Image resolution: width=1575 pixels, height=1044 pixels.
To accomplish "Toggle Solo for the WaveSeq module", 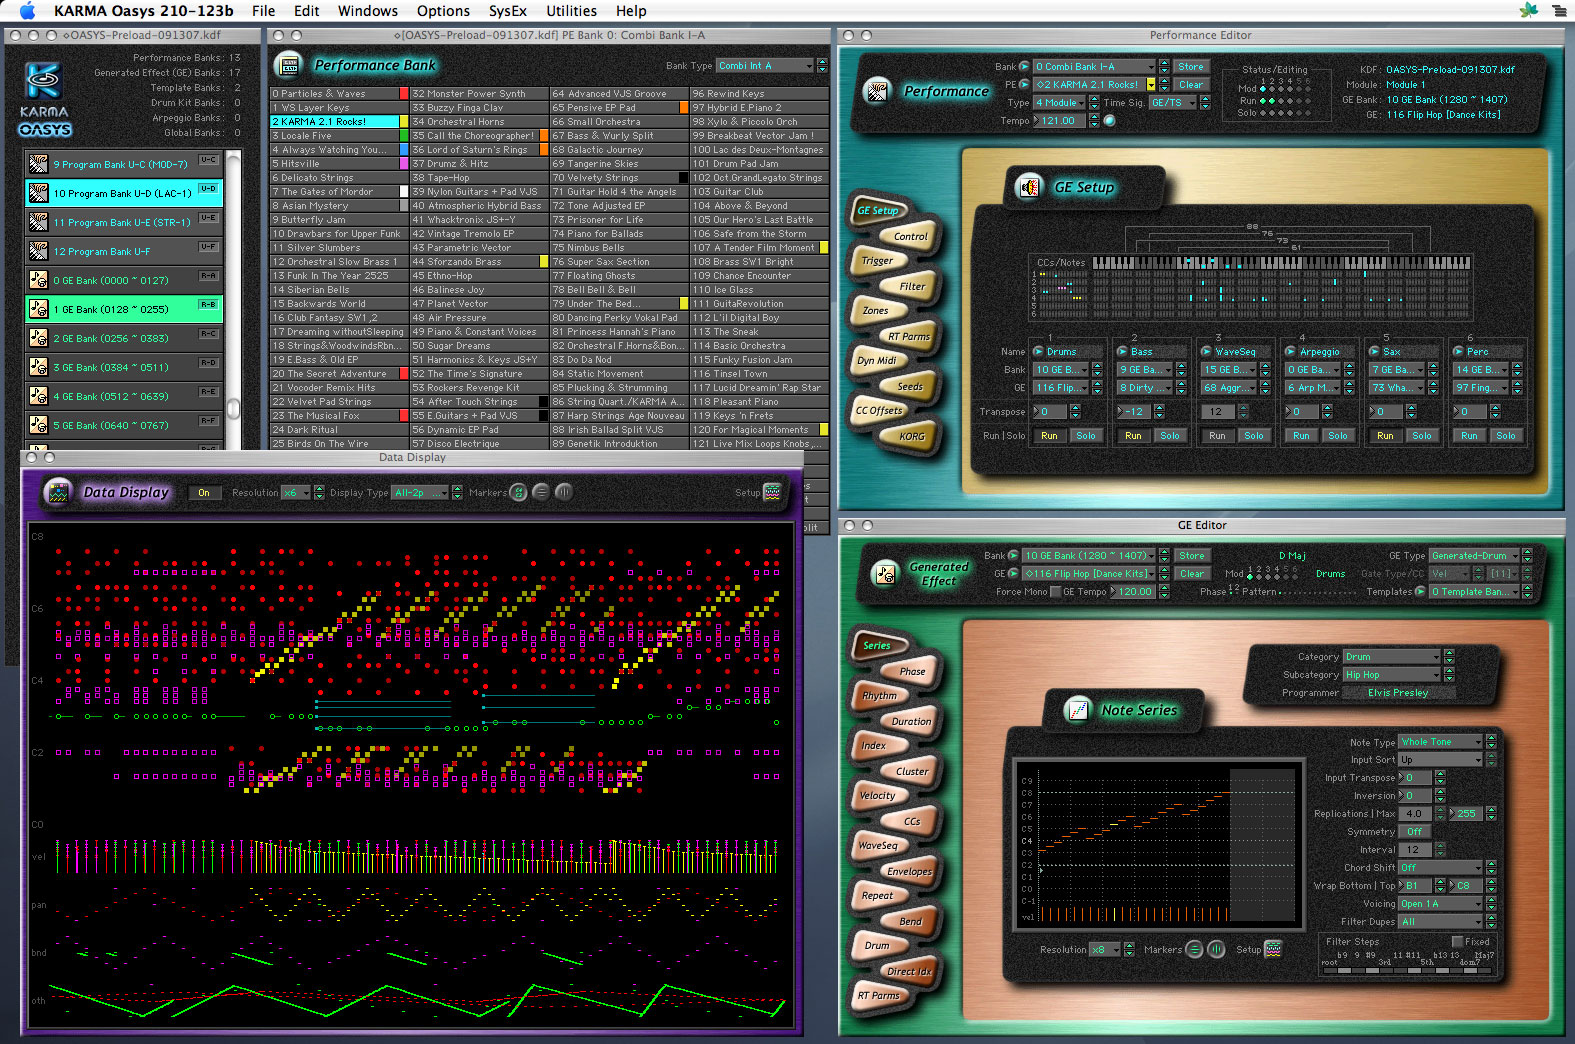I will click(x=1254, y=436).
